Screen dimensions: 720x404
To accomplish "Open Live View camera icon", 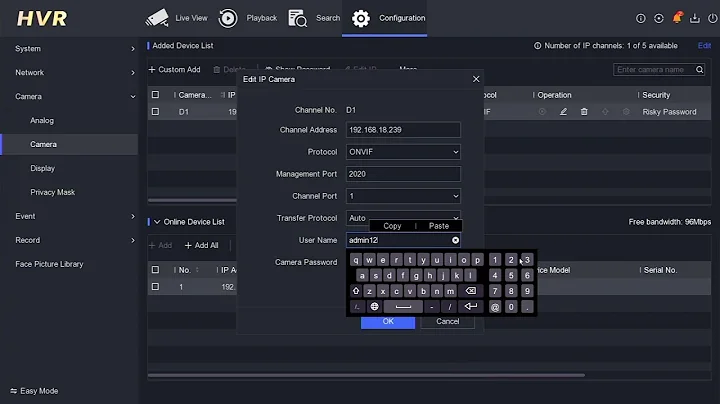I will [157, 18].
